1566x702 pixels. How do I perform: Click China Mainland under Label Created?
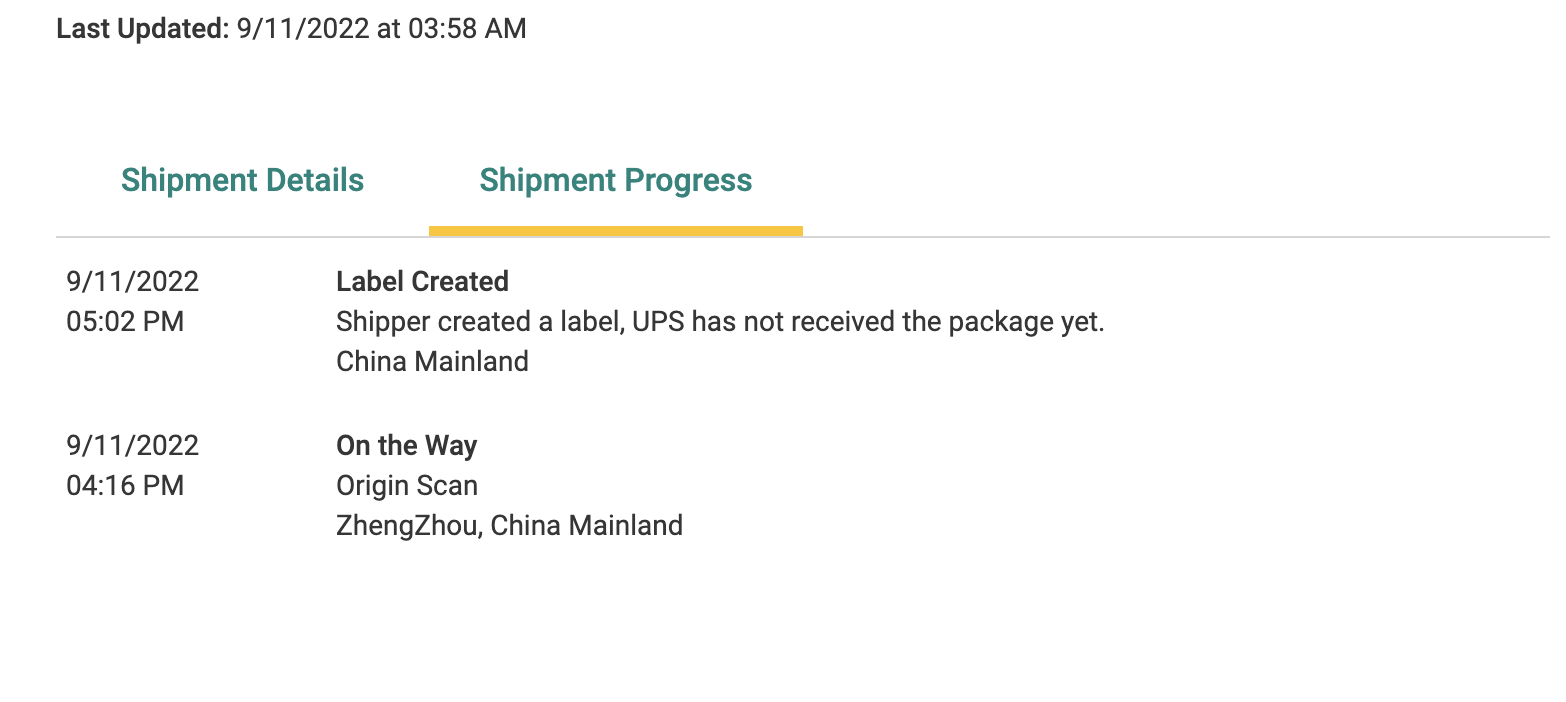[x=432, y=361]
